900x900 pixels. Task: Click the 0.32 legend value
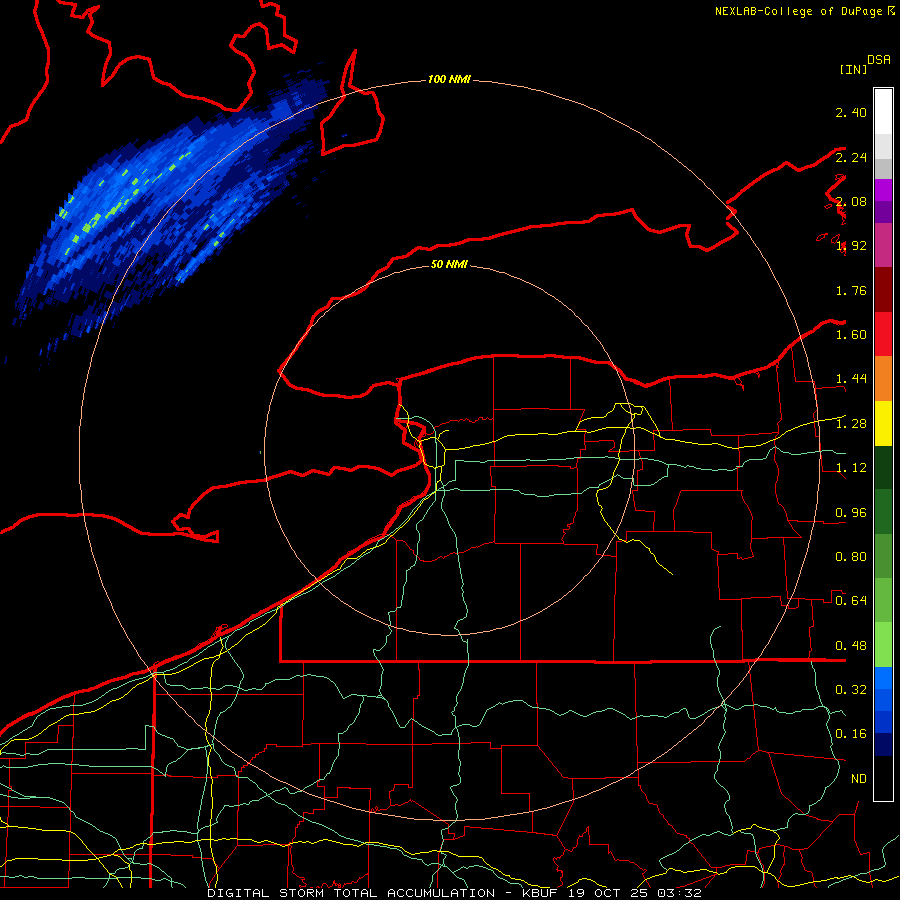click(x=851, y=690)
